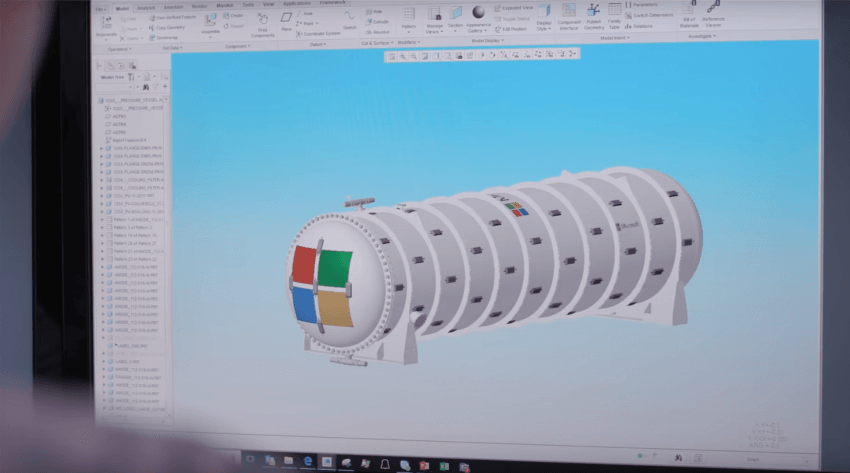
Task: Click Zoom In on graphics toolbar
Action: (402, 56)
